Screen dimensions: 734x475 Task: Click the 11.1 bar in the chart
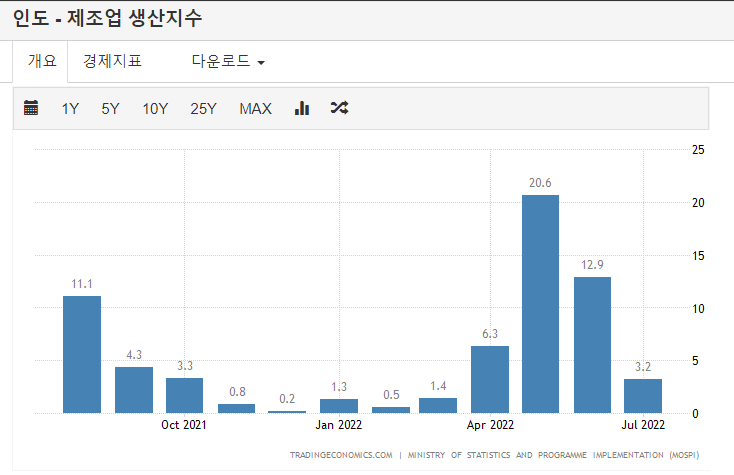point(82,355)
